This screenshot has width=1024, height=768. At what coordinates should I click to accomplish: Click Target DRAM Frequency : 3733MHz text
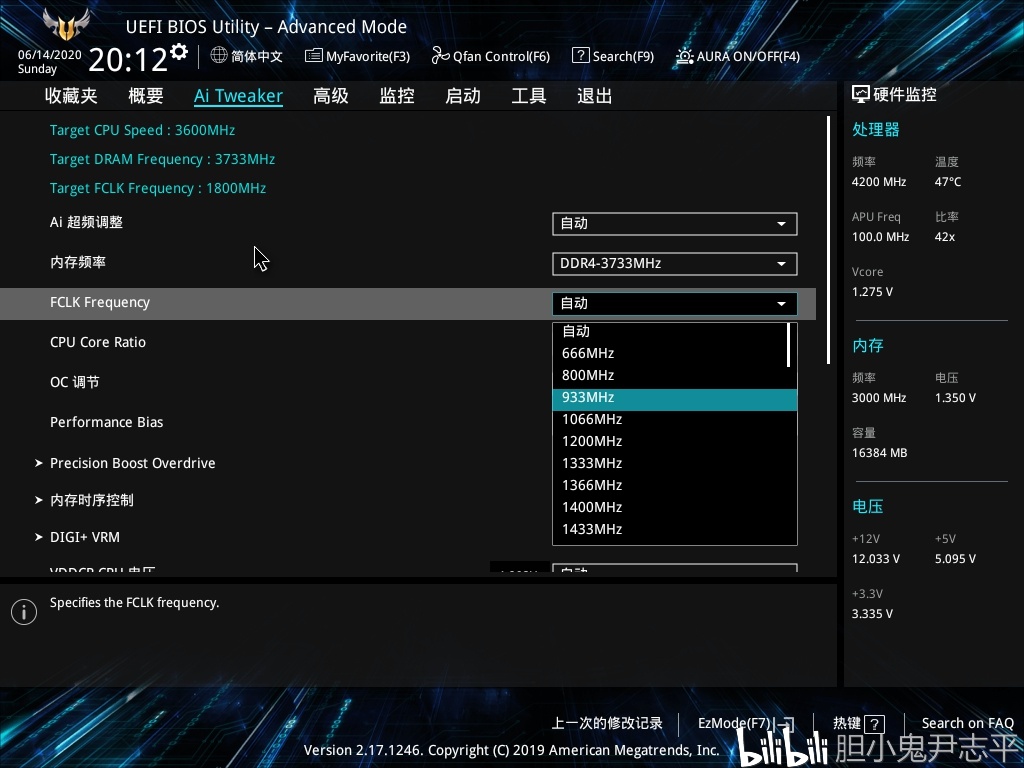pyautogui.click(x=162, y=159)
